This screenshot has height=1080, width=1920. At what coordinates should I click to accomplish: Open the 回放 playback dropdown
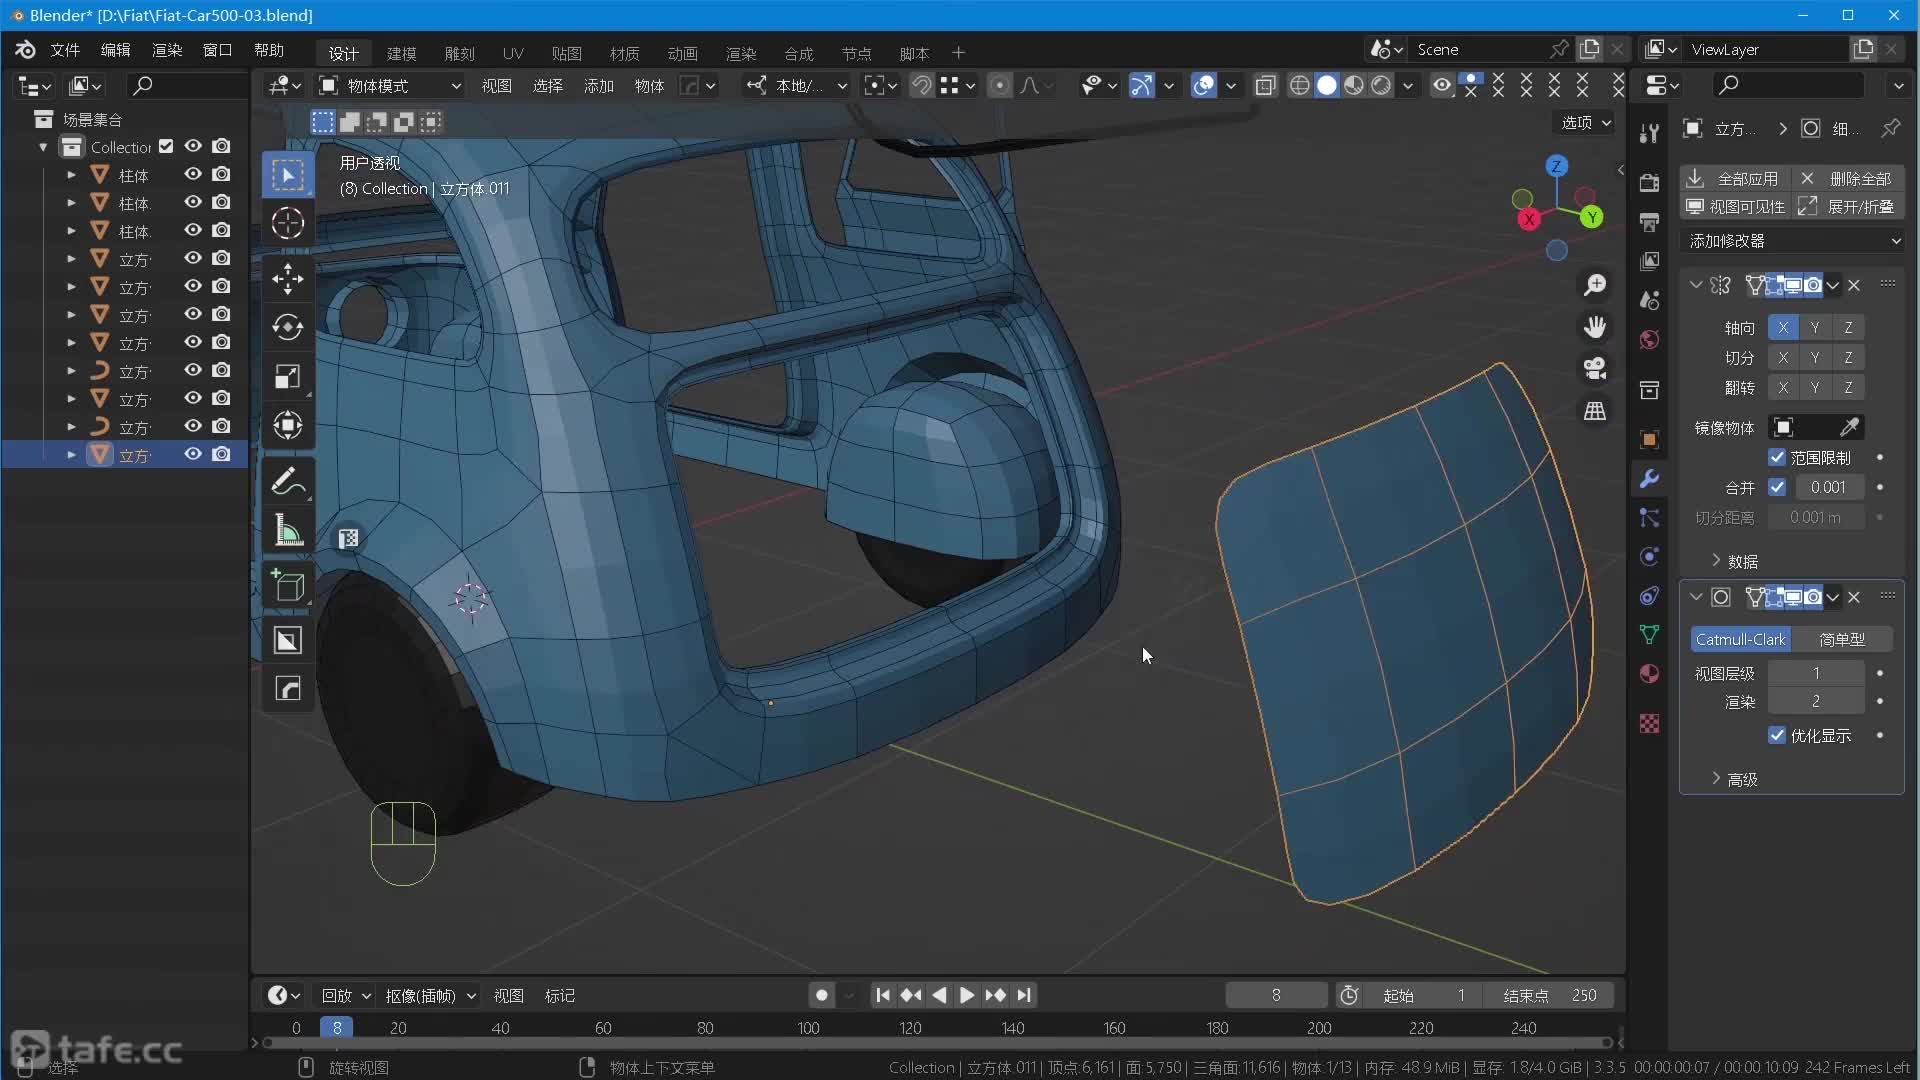346,996
